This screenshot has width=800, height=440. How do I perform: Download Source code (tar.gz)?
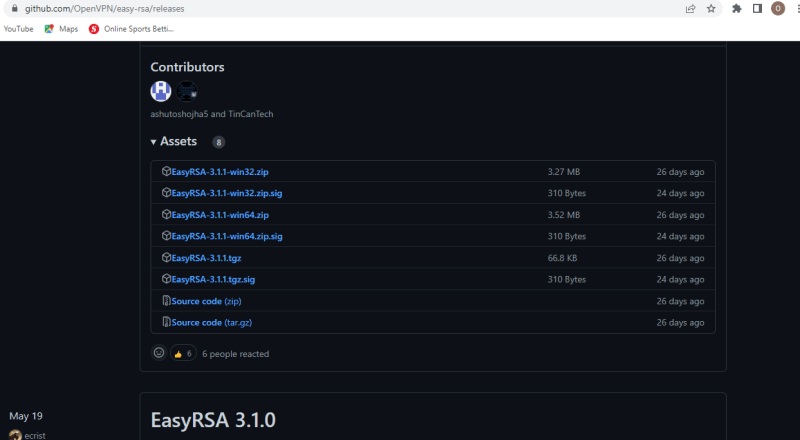coord(212,323)
